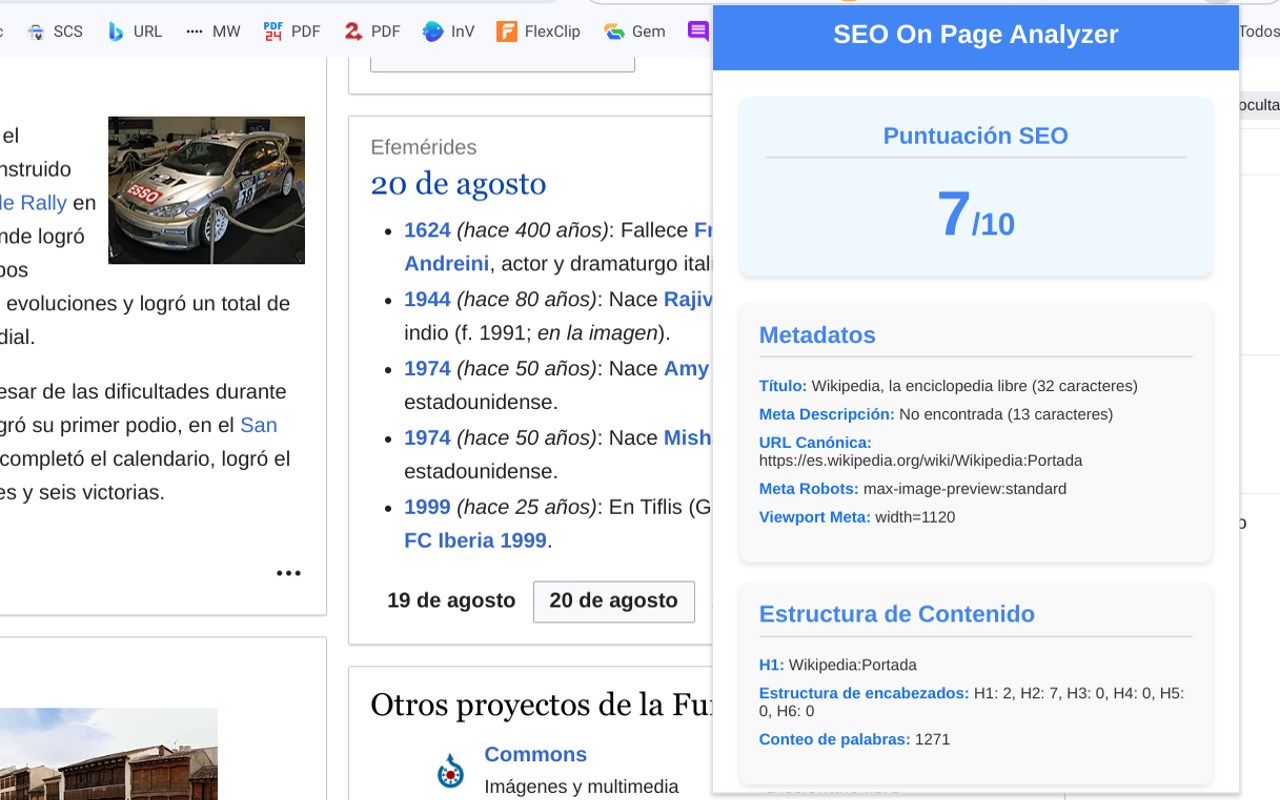Open the SCS bookmark
The image size is (1280, 800).
coord(55,31)
